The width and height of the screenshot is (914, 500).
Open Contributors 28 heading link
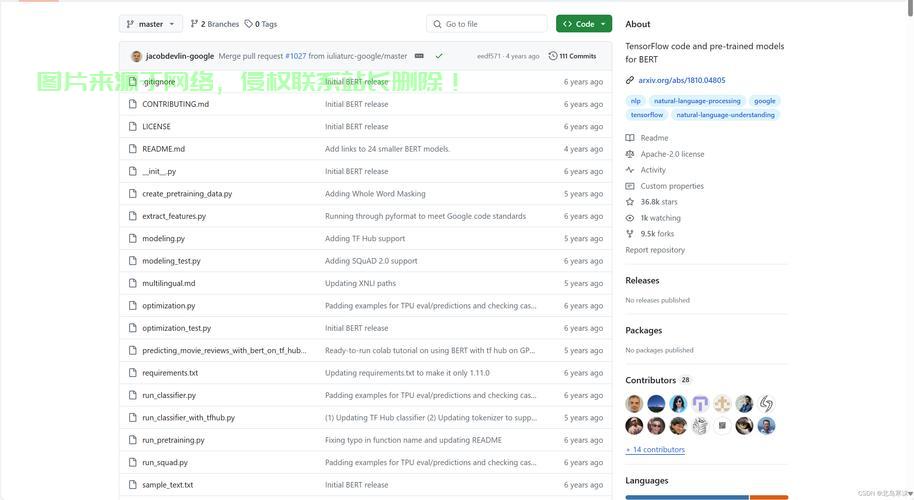point(658,380)
